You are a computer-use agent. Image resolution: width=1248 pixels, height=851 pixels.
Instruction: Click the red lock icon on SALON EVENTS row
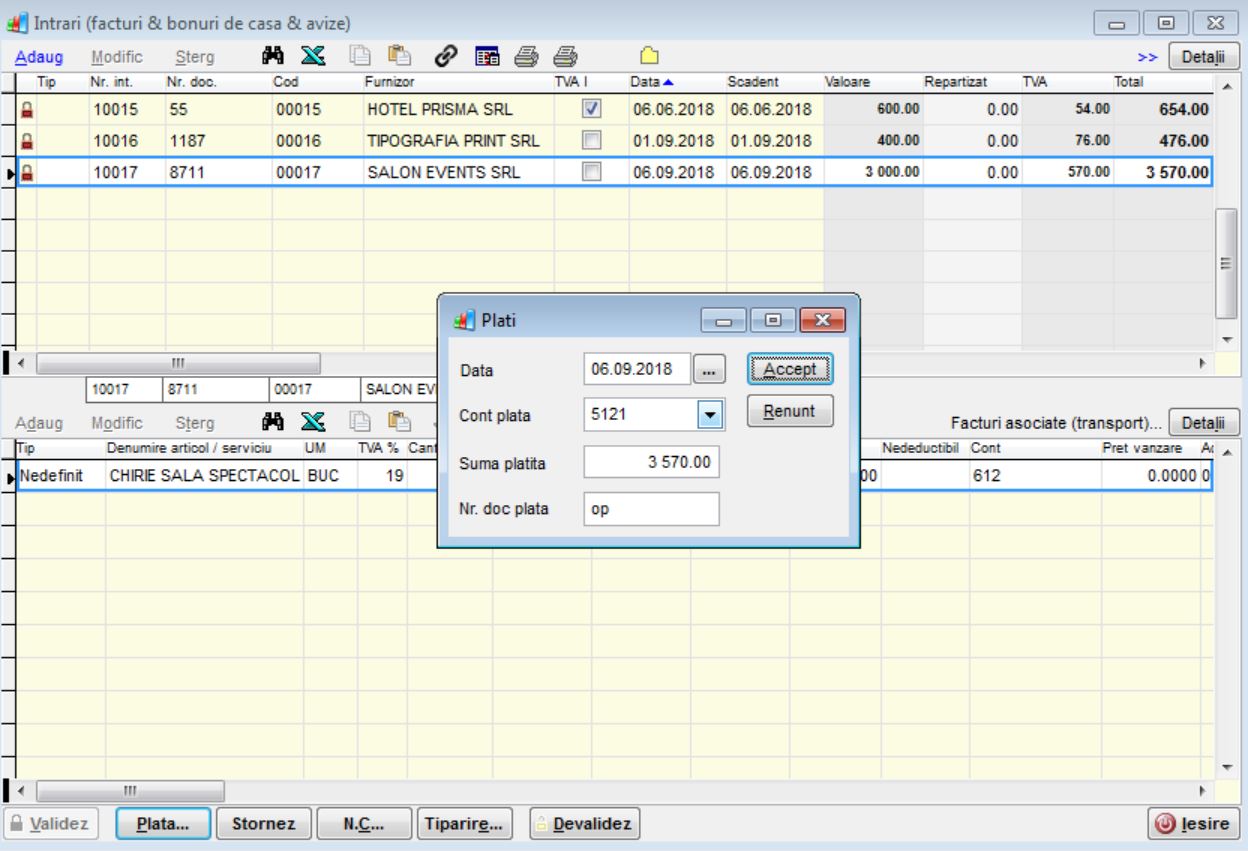click(27, 172)
